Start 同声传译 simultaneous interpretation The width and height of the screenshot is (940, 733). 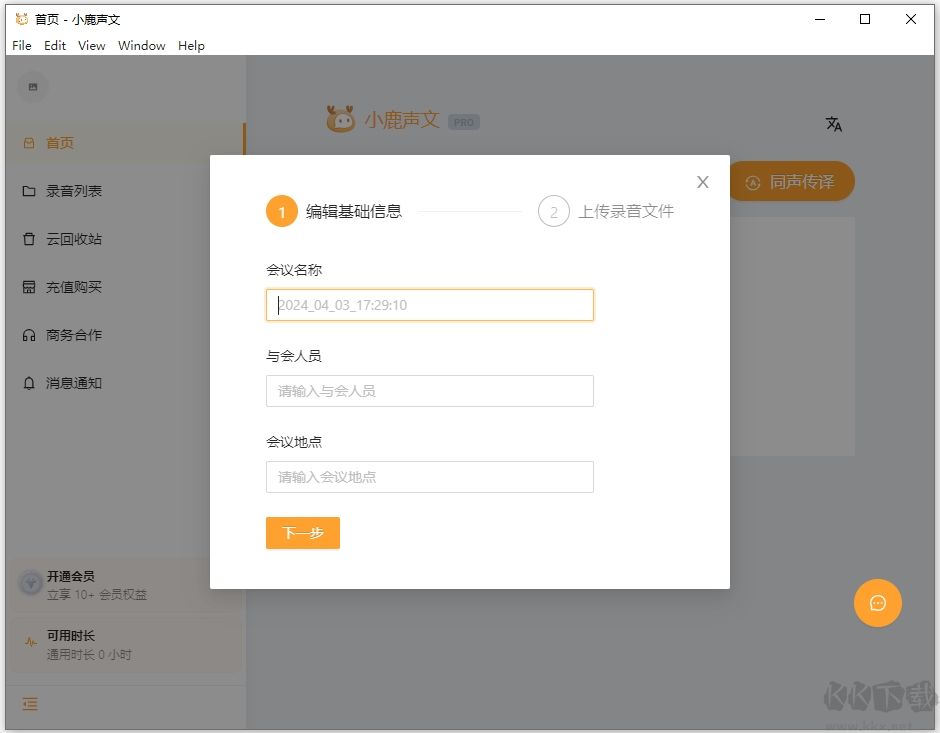(793, 182)
